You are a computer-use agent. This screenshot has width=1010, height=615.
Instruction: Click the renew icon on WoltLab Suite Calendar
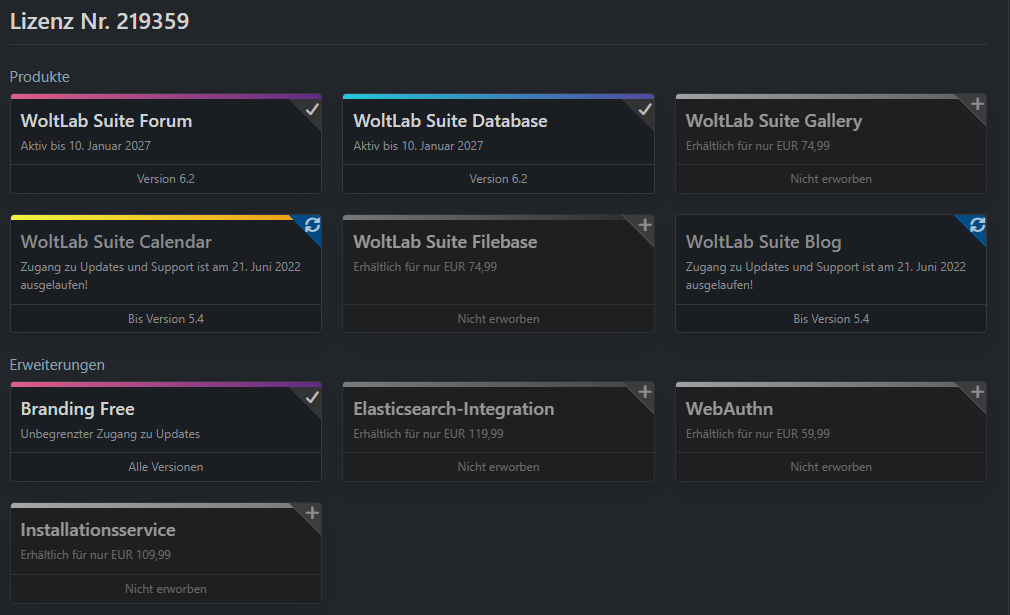click(x=312, y=225)
